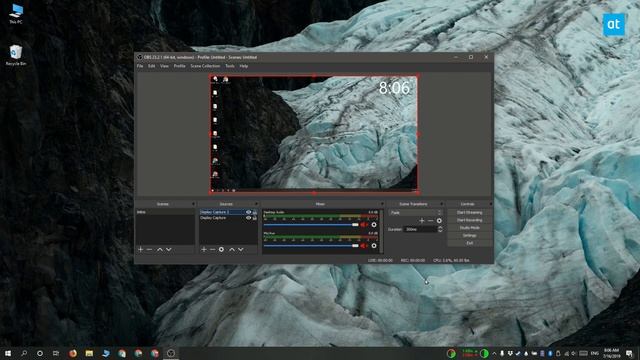This screenshot has width=640, height=360.
Task: Click the Exit button in Controls
Action: pyautogui.click(x=469, y=243)
